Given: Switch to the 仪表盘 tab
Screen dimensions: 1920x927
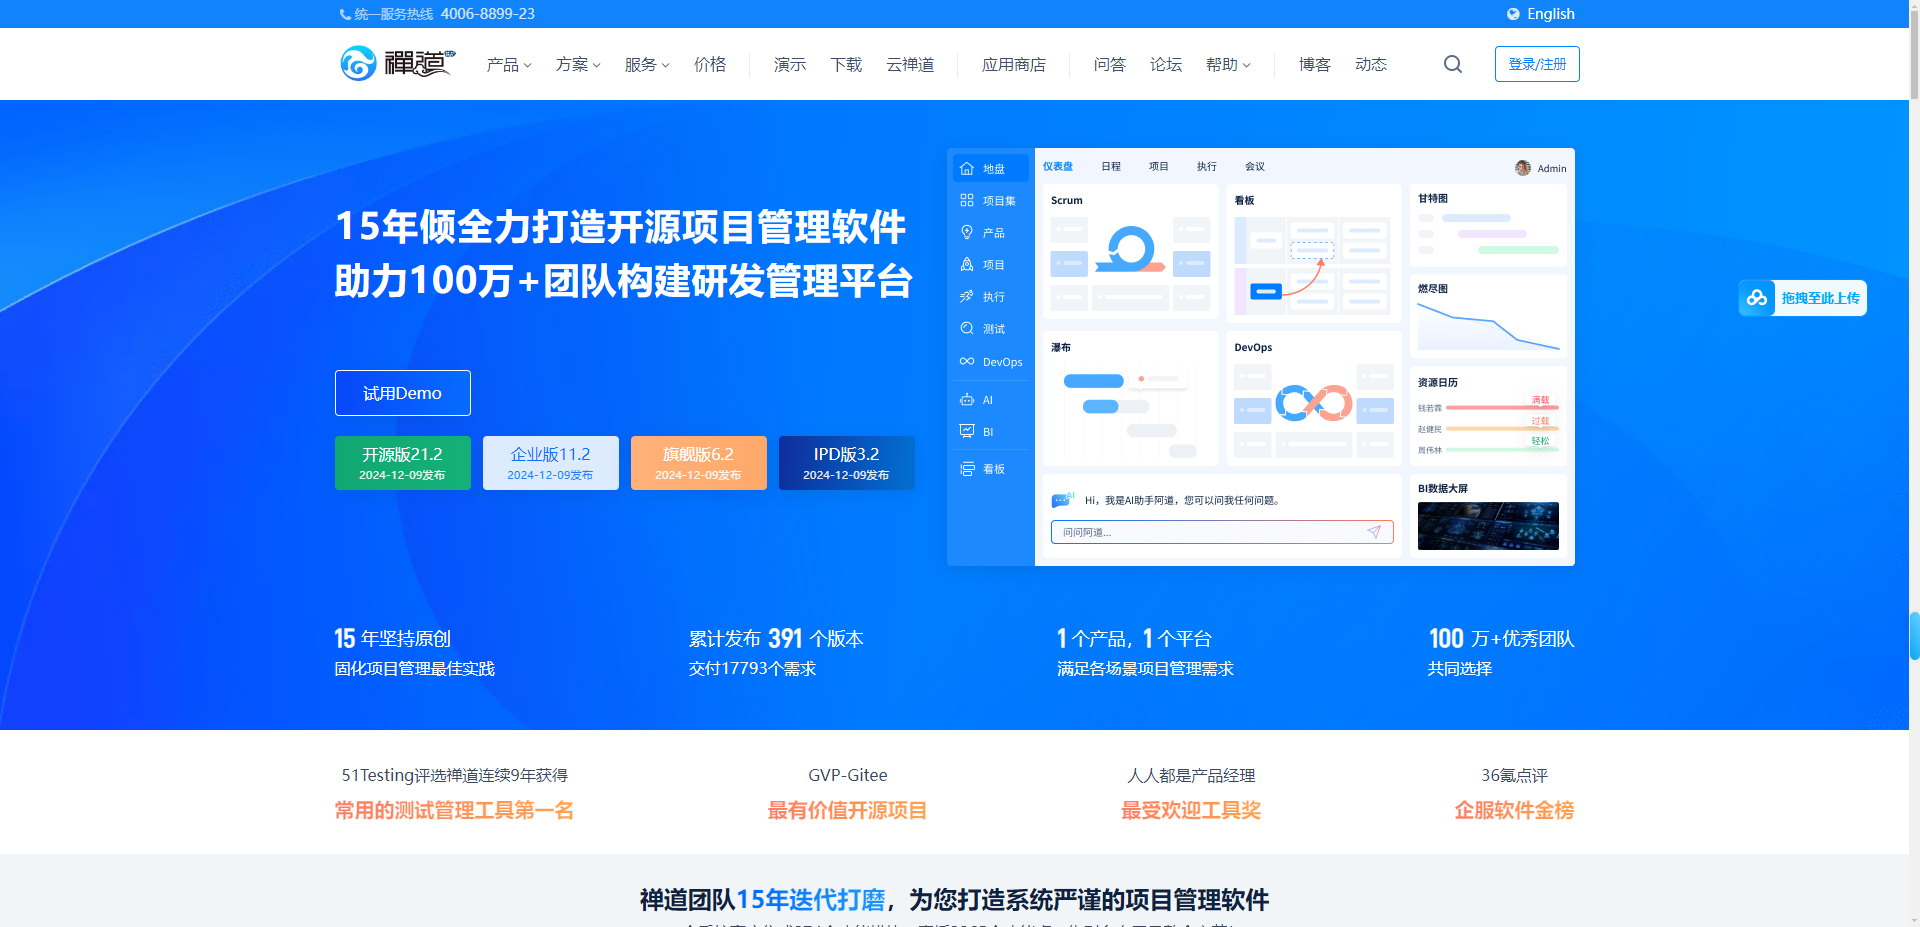Looking at the screenshot, I should (x=1058, y=167).
